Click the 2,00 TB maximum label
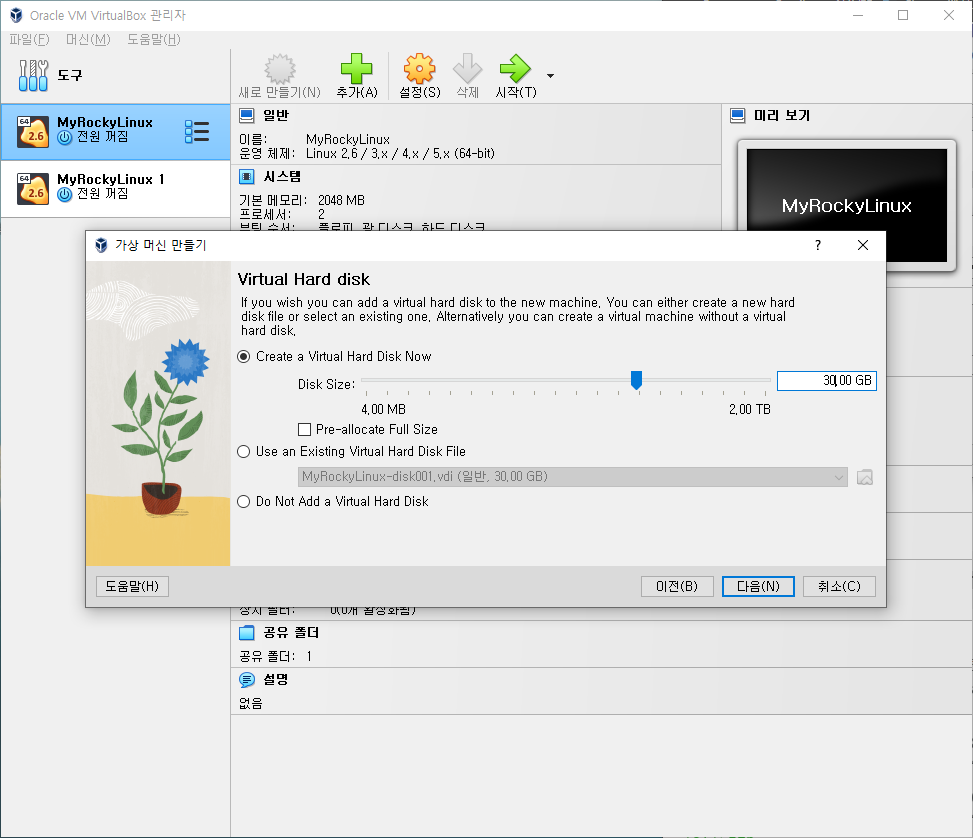The image size is (973, 838). pos(750,409)
